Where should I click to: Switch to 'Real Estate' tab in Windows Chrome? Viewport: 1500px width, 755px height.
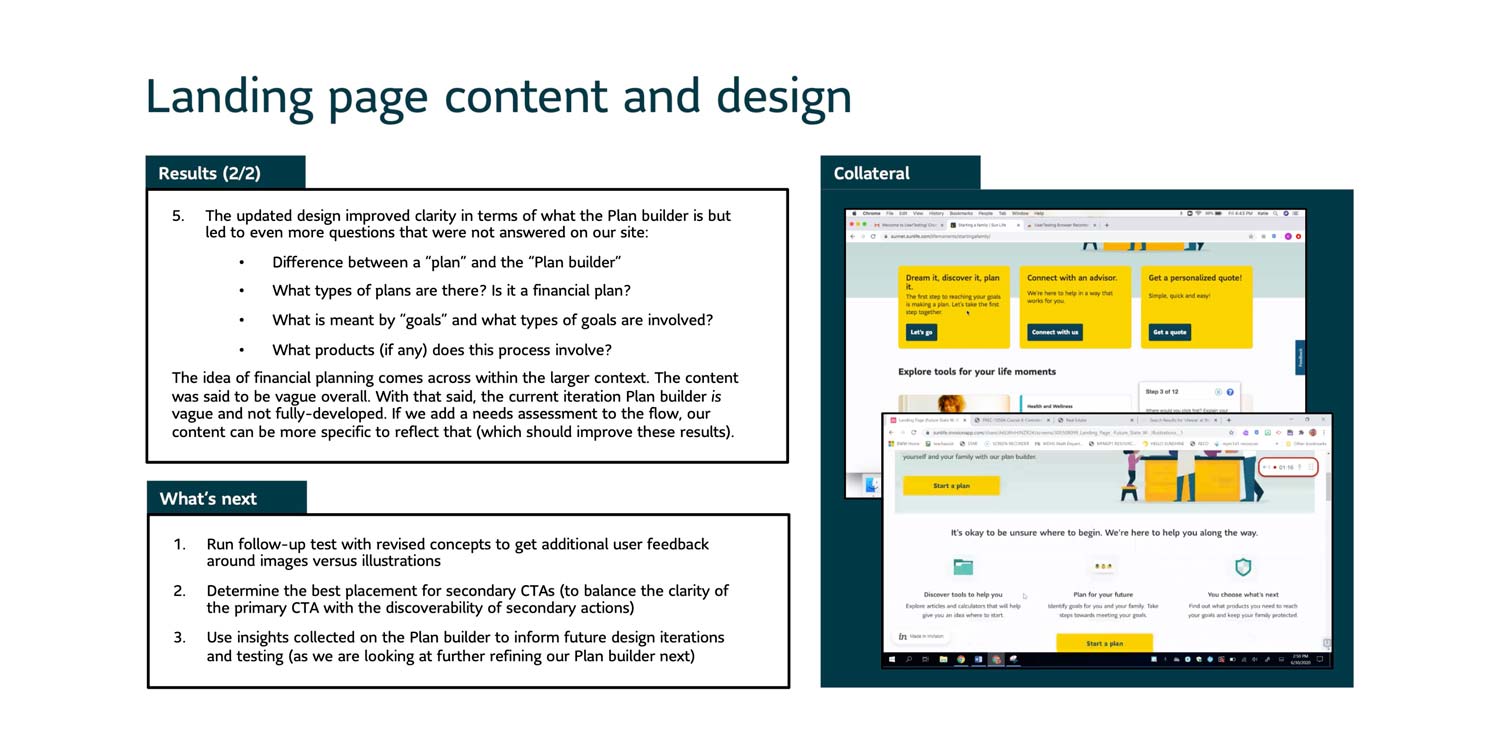[x=1096, y=420]
